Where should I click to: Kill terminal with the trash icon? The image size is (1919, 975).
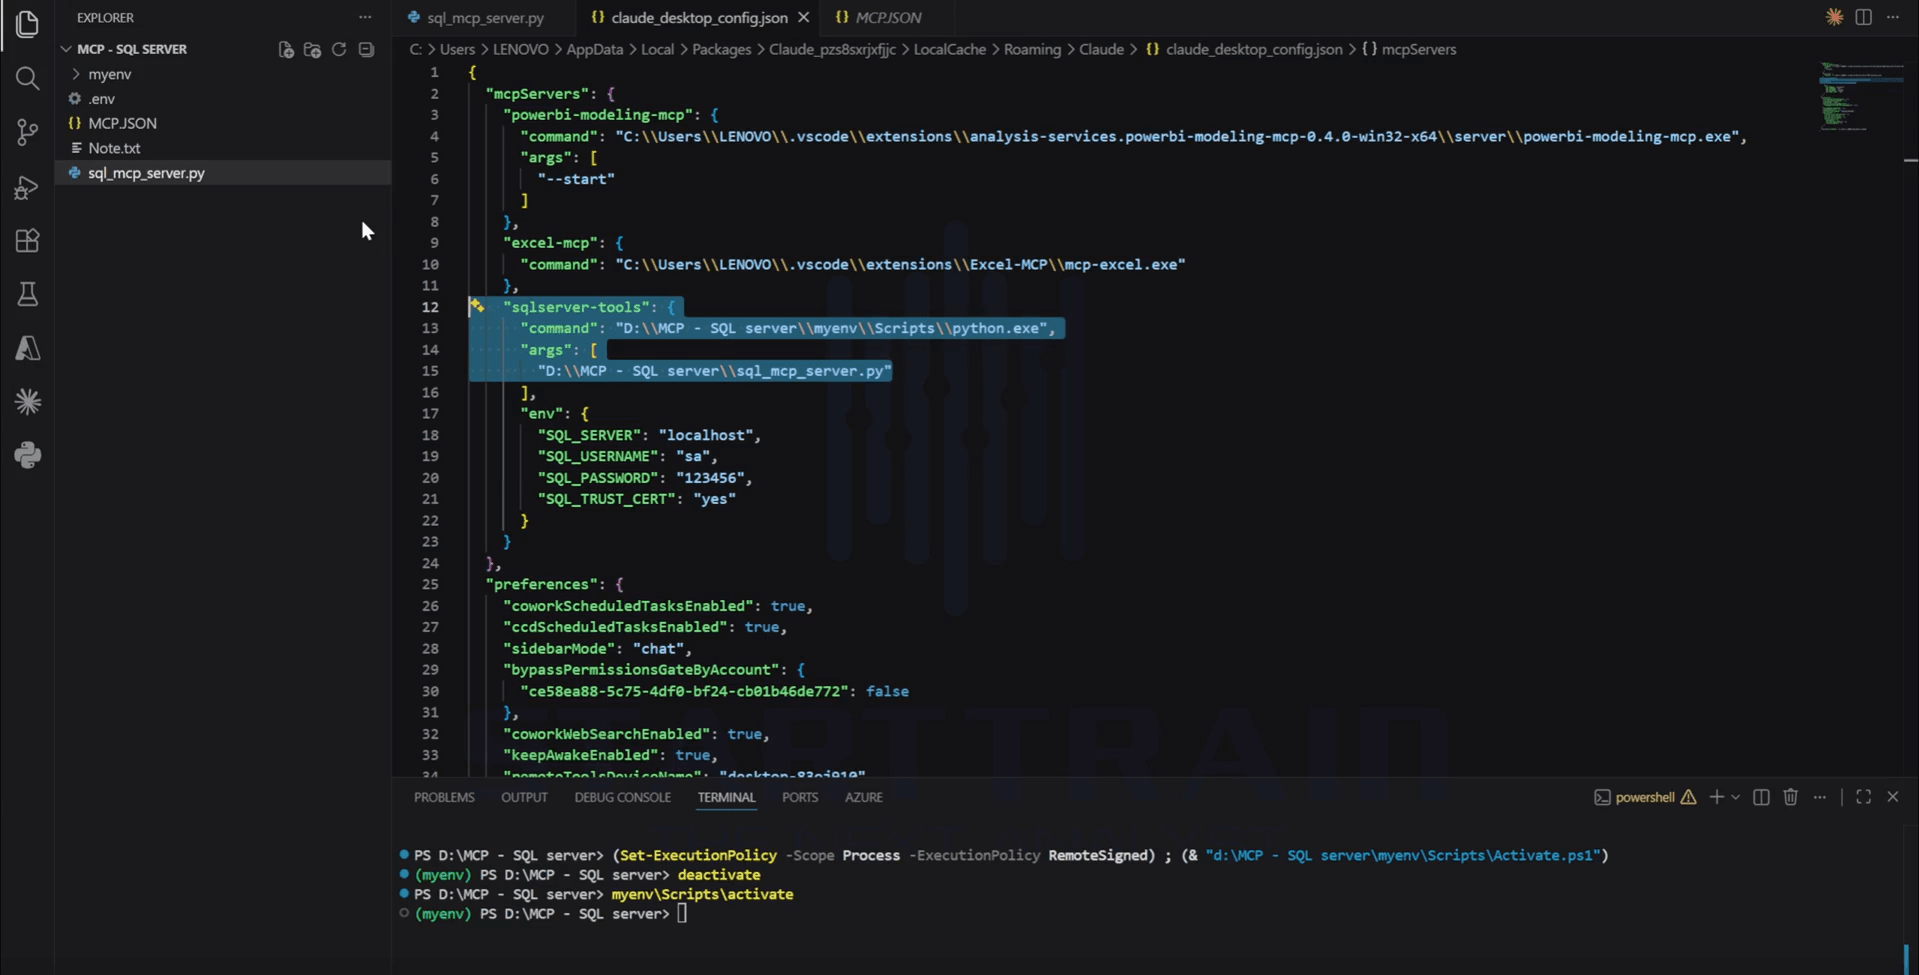1790,797
